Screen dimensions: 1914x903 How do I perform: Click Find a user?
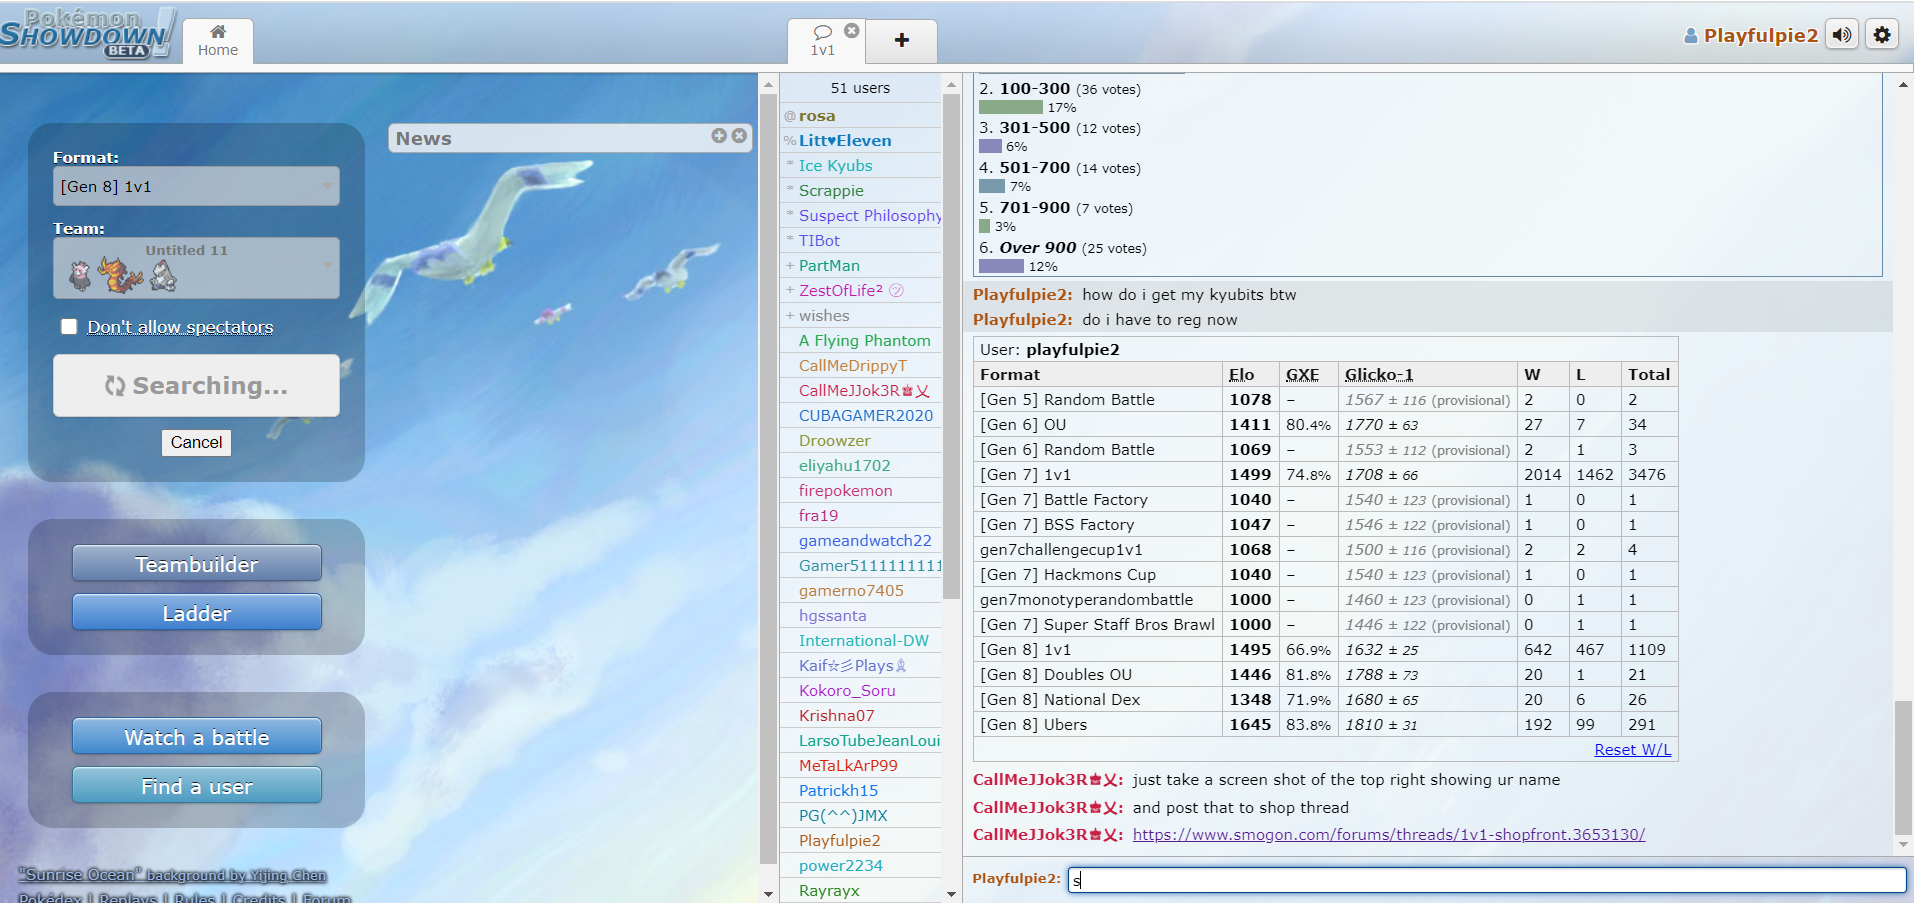pos(197,786)
